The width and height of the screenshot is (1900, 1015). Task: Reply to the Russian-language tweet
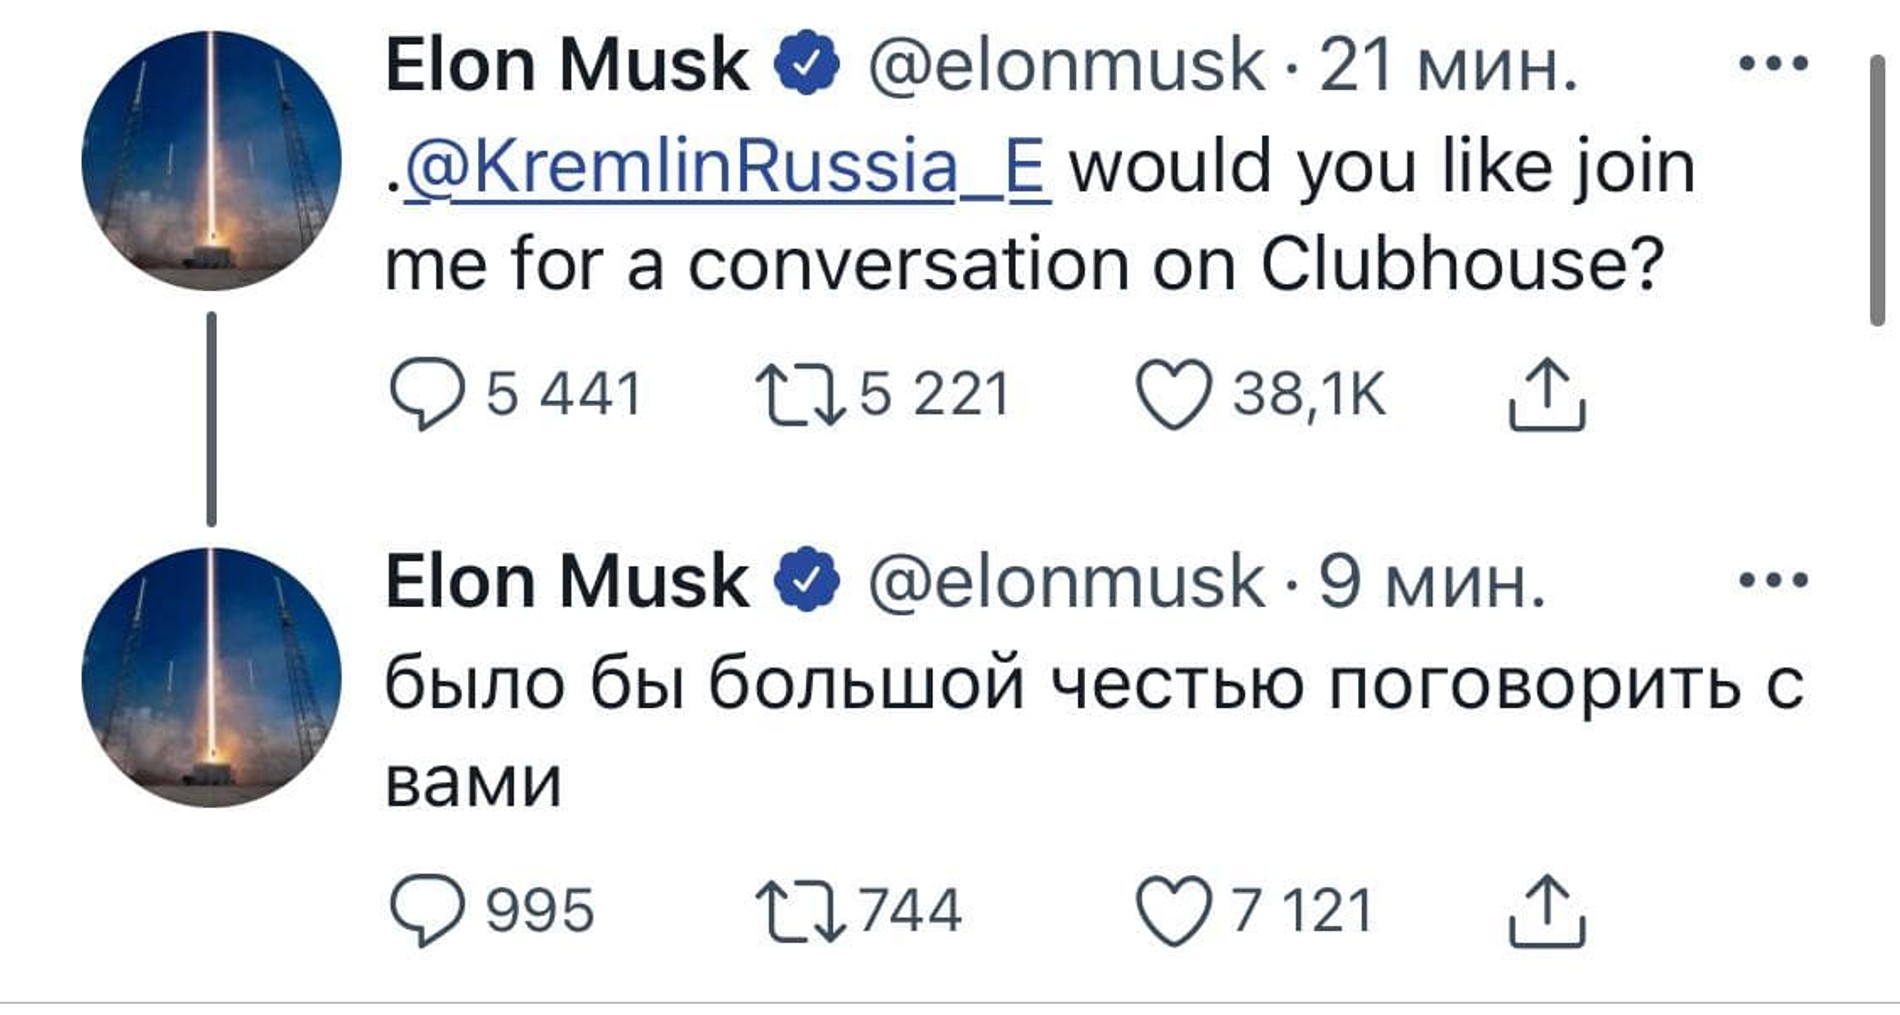tap(427, 911)
